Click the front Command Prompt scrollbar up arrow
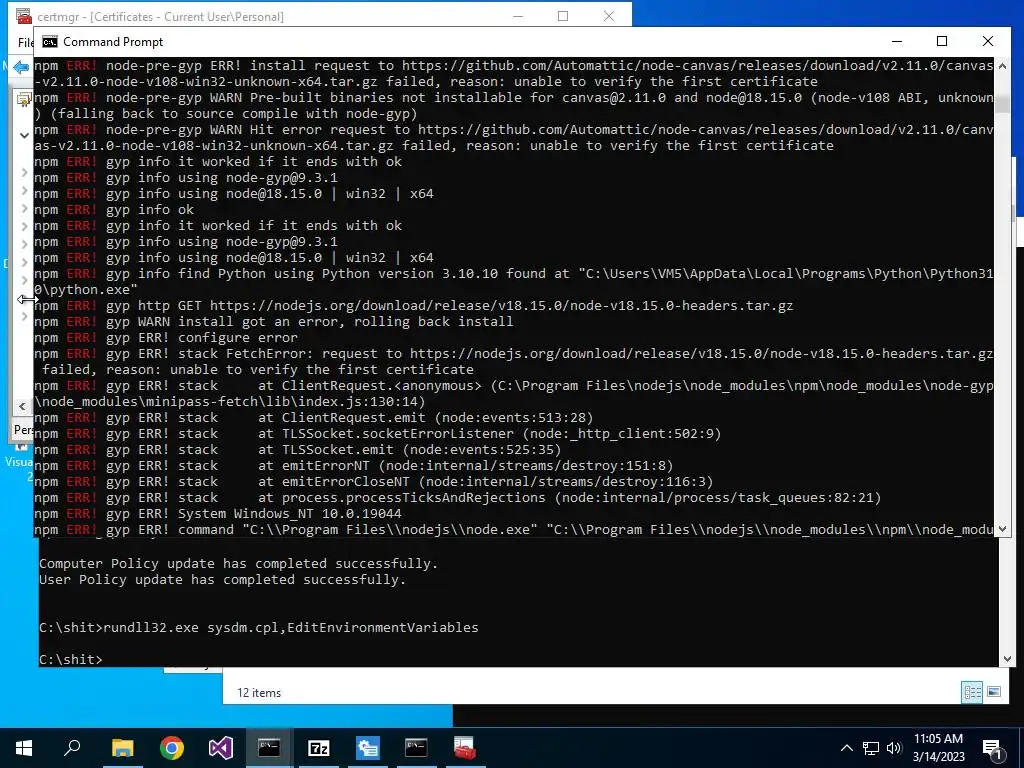 1002,65
